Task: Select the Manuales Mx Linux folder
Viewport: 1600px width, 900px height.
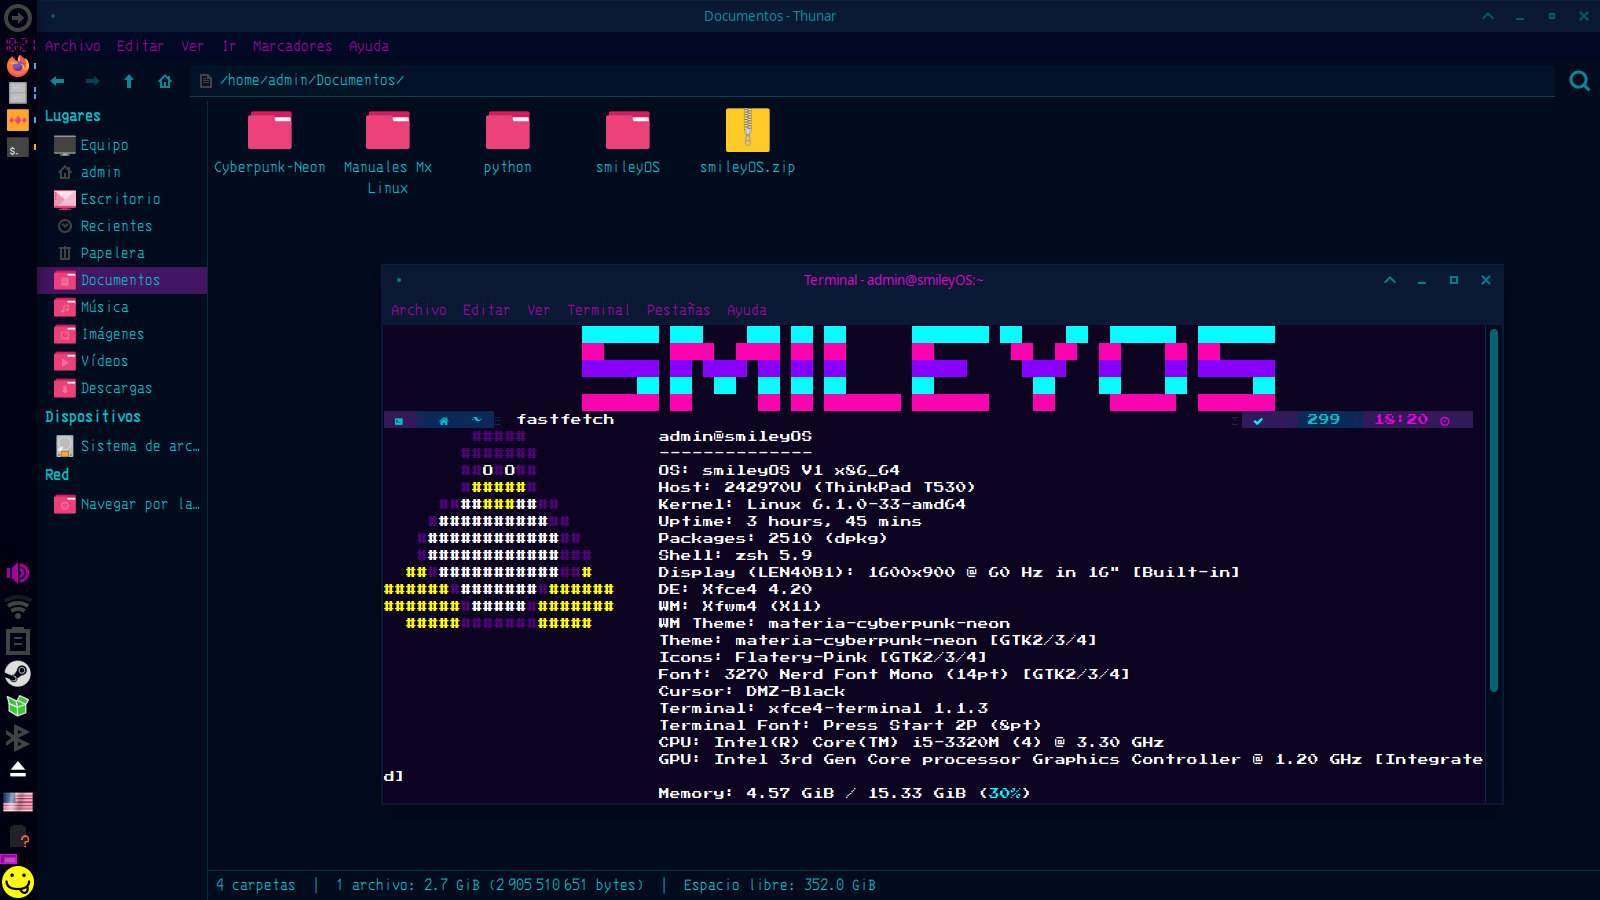Action: 388,153
